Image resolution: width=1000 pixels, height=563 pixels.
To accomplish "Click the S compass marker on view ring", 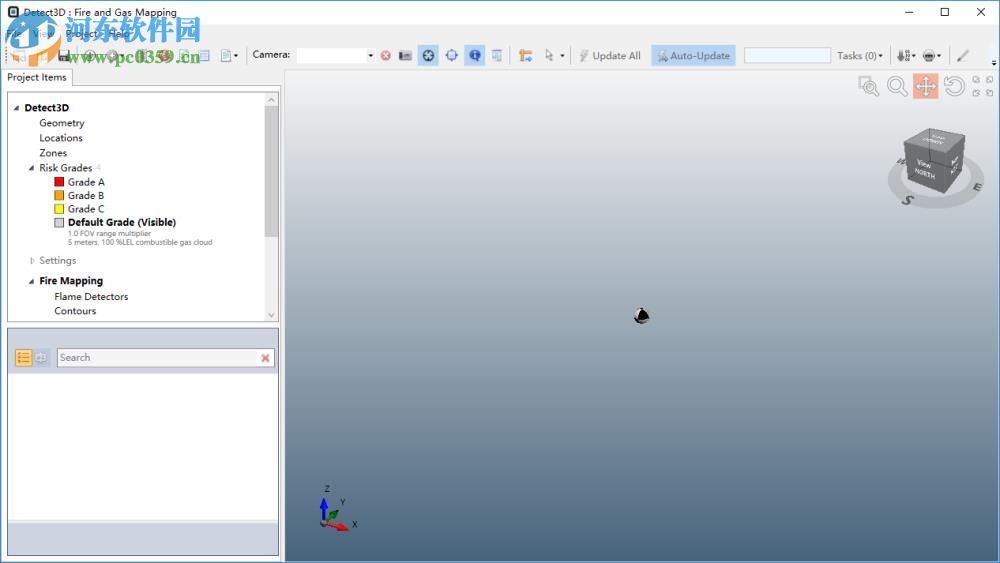I will (908, 200).
